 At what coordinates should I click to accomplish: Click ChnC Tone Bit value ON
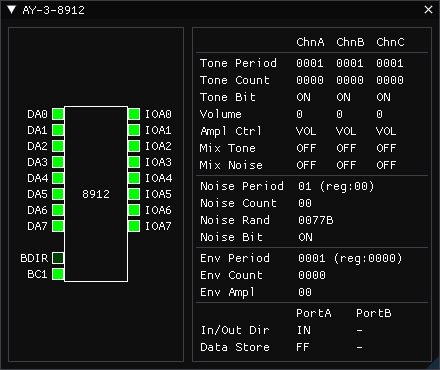point(383,97)
